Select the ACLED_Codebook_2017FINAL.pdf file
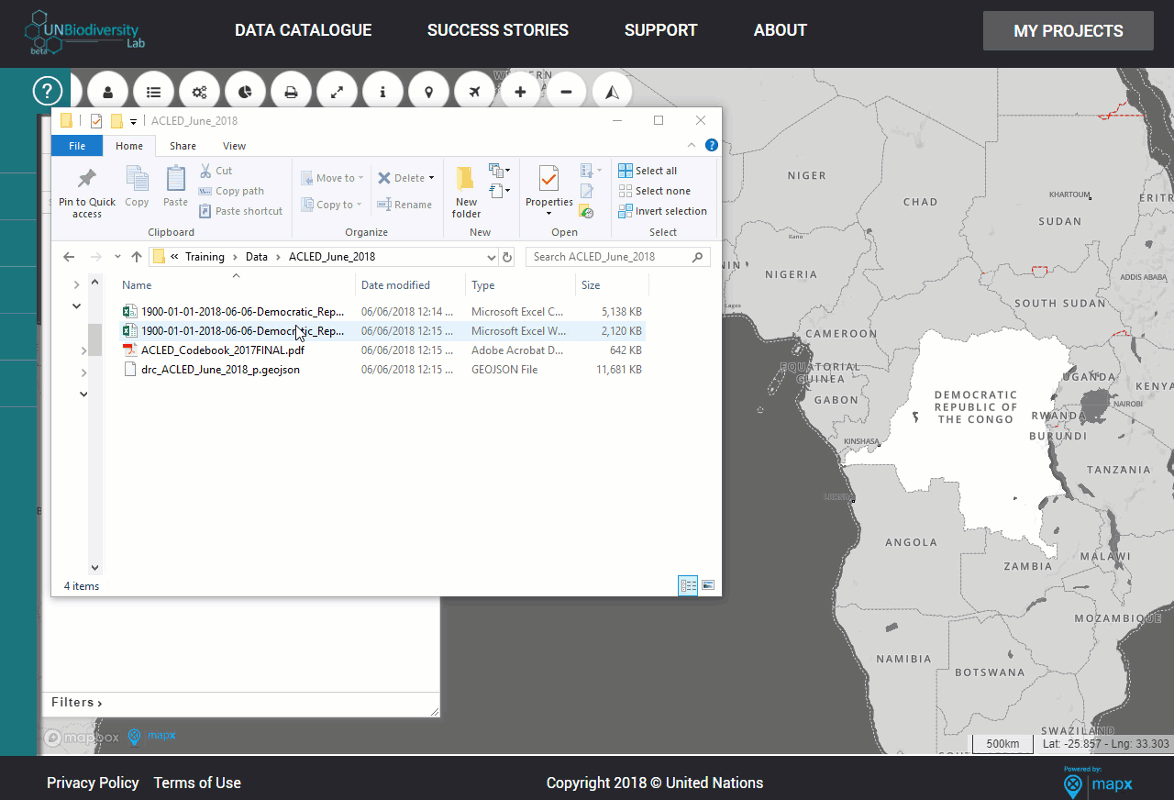Viewport: 1174px width, 800px height. pyautogui.click(x=222, y=350)
